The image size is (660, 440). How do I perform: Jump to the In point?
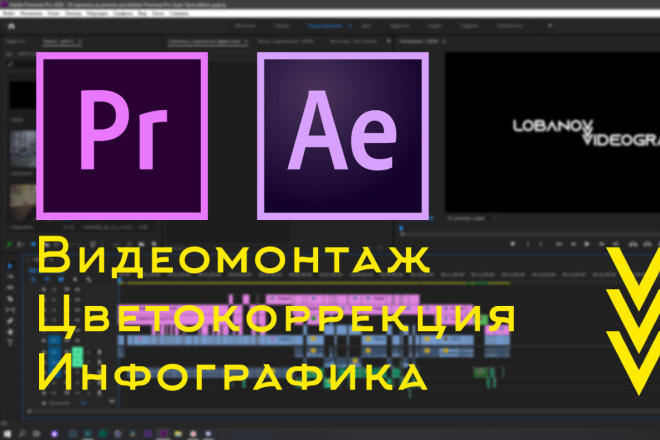tap(559, 244)
